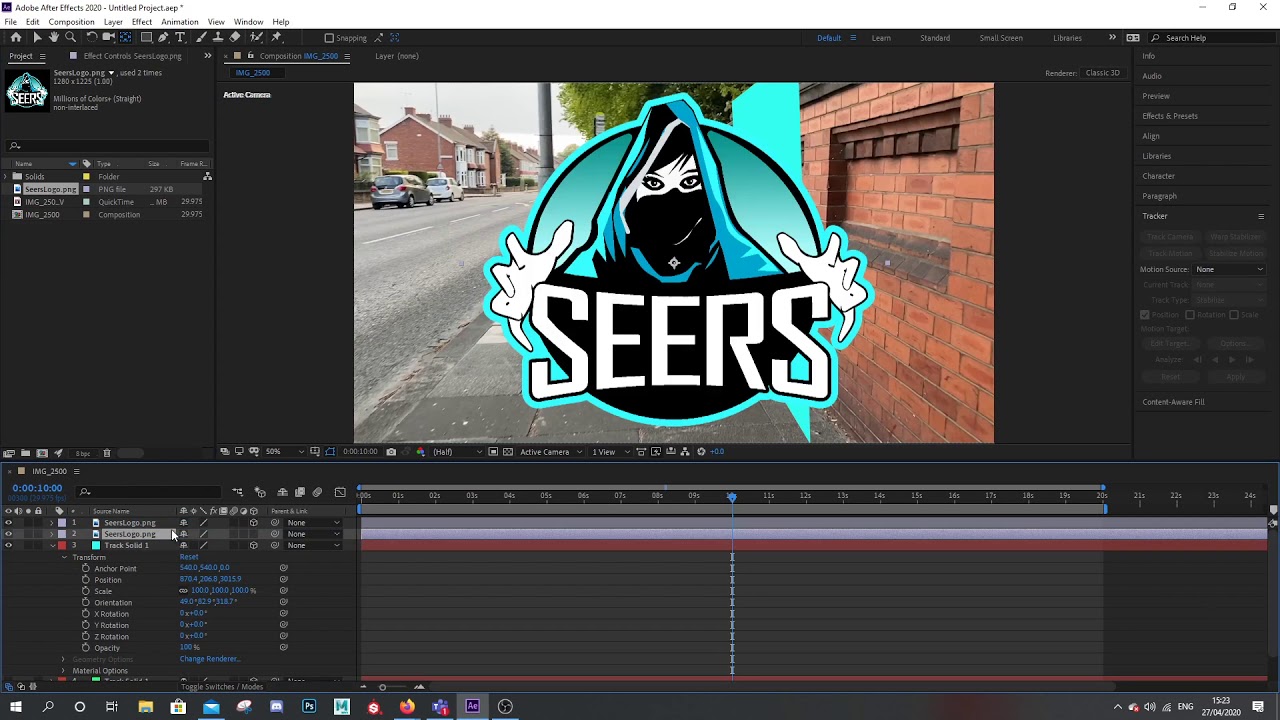The height and width of the screenshot is (720, 1280).
Task: Expand layer 1 SeersLogo.png properties
Action: tap(51, 522)
